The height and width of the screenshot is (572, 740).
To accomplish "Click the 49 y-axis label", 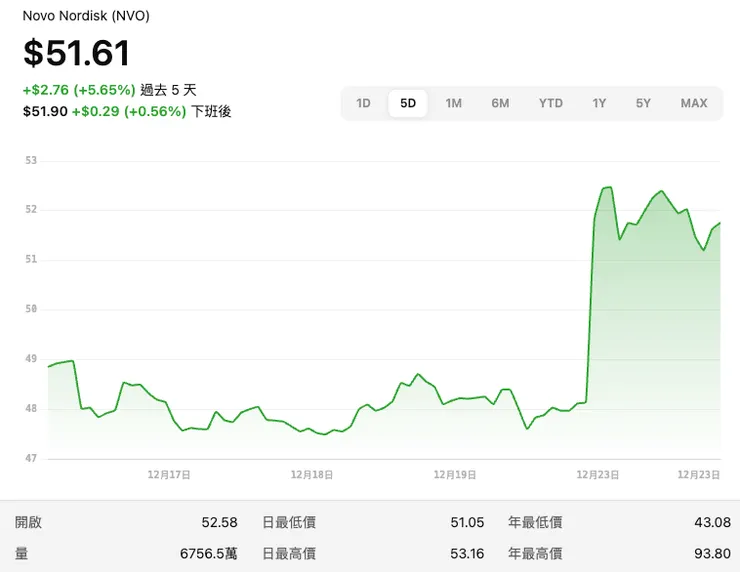I will click(31, 359).
